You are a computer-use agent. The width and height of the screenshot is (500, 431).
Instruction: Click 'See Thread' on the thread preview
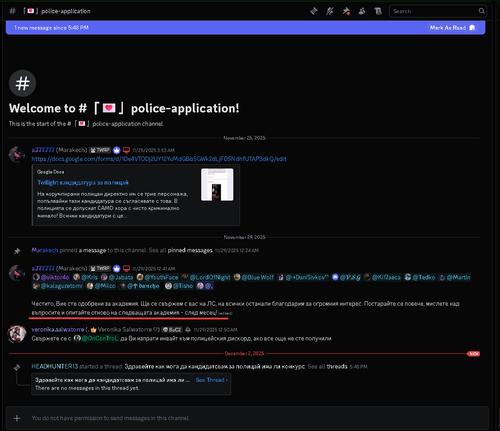coord(212,380)
